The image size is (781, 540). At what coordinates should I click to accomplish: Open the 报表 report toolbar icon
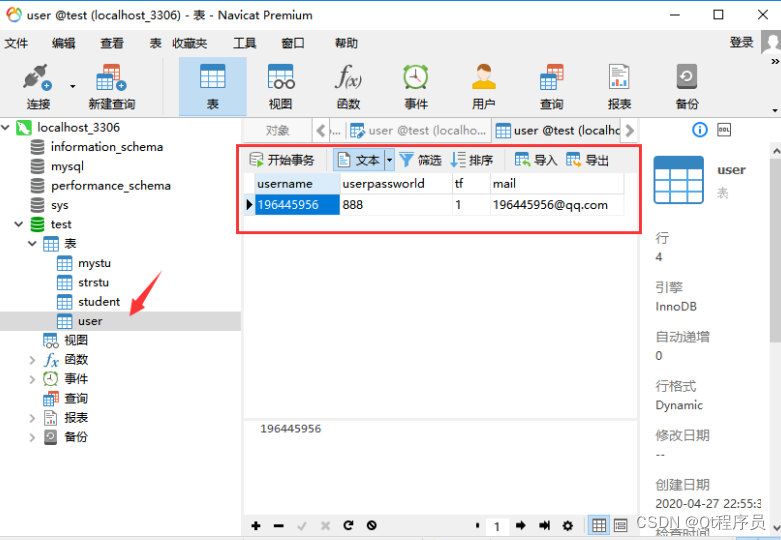[x=619, y=86]
